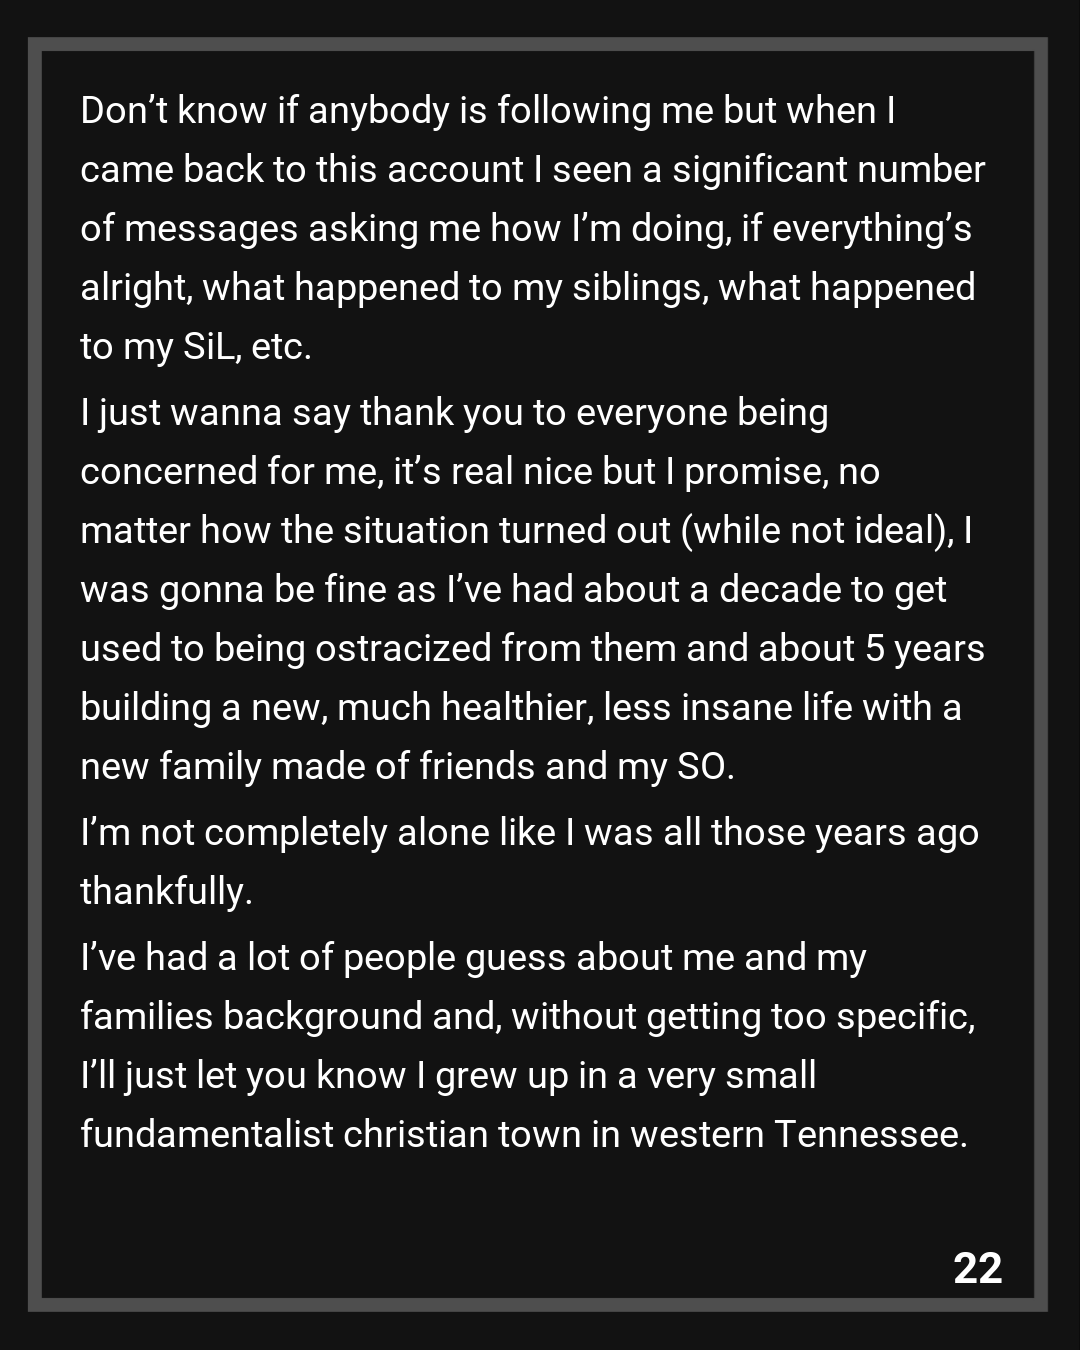Click the word "fundamentalist"
Viewport: 1080px width, 1350px height.
coord(206,1134)
